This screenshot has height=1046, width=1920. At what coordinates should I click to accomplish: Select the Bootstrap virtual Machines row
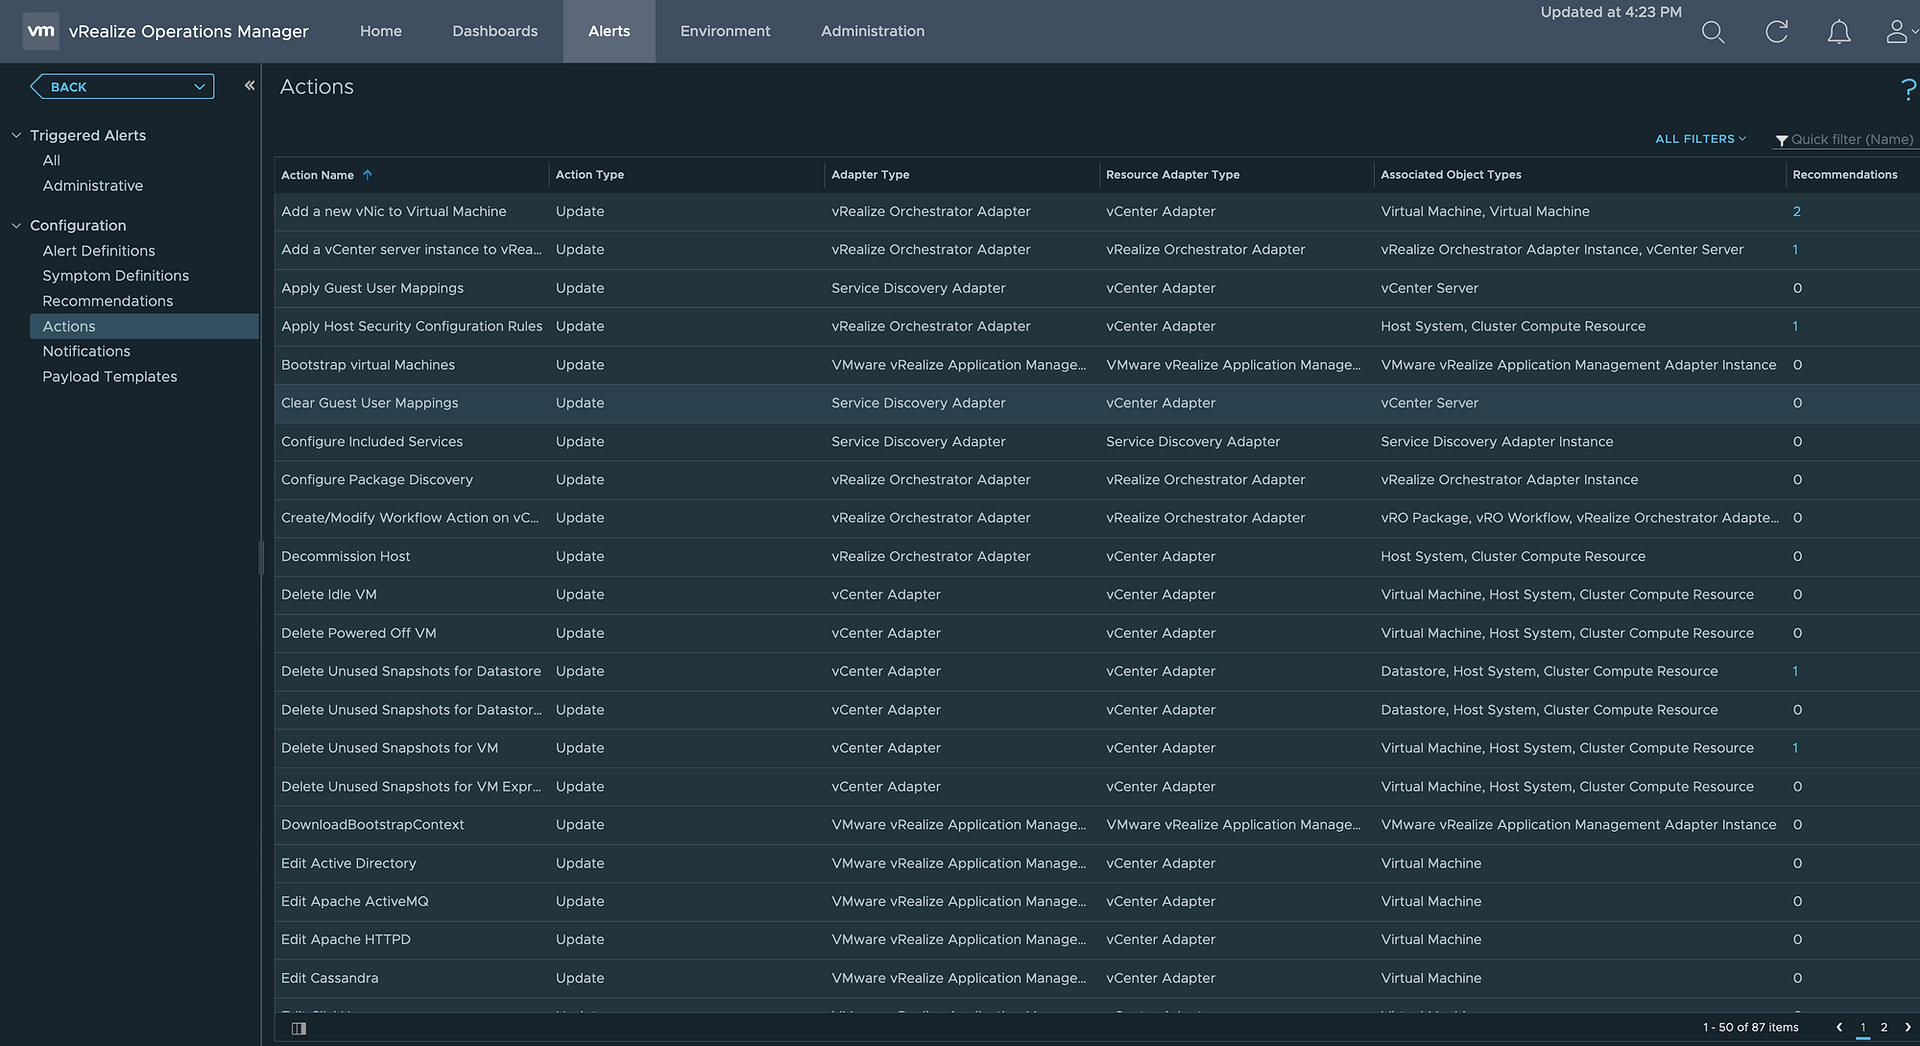pos(1097,365)
